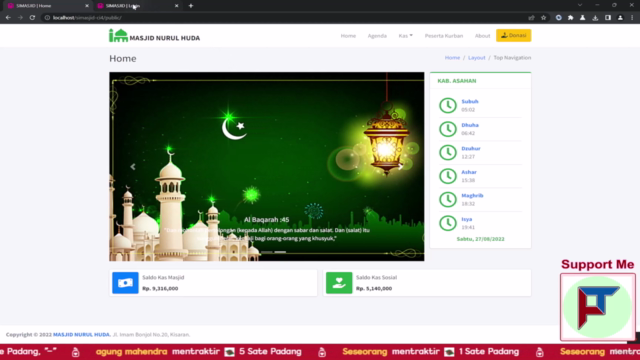Click the Dzuhur clock icon

(x=448, y=152)
